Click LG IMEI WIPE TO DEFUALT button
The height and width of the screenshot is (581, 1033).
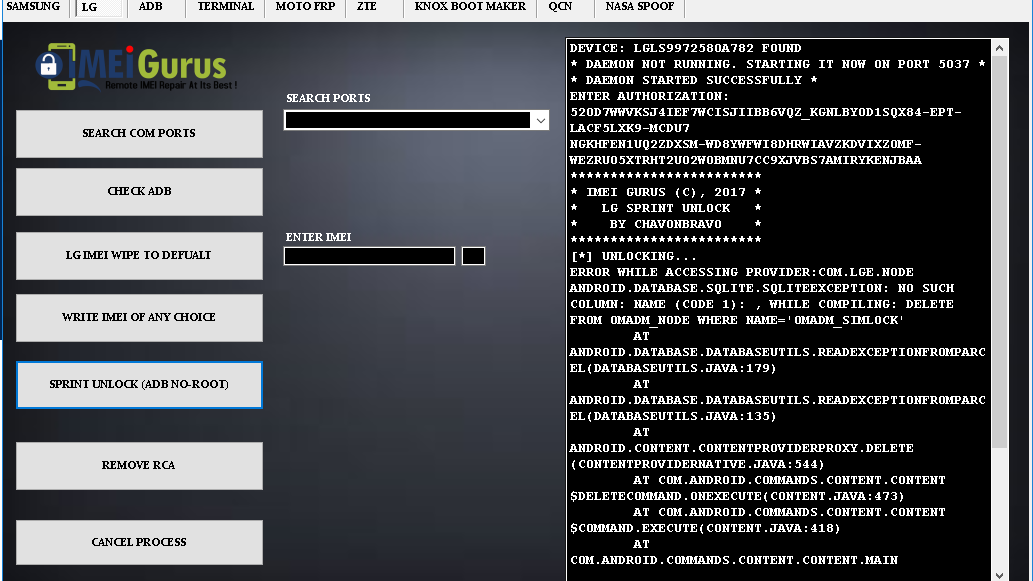[x=139, y=256]
